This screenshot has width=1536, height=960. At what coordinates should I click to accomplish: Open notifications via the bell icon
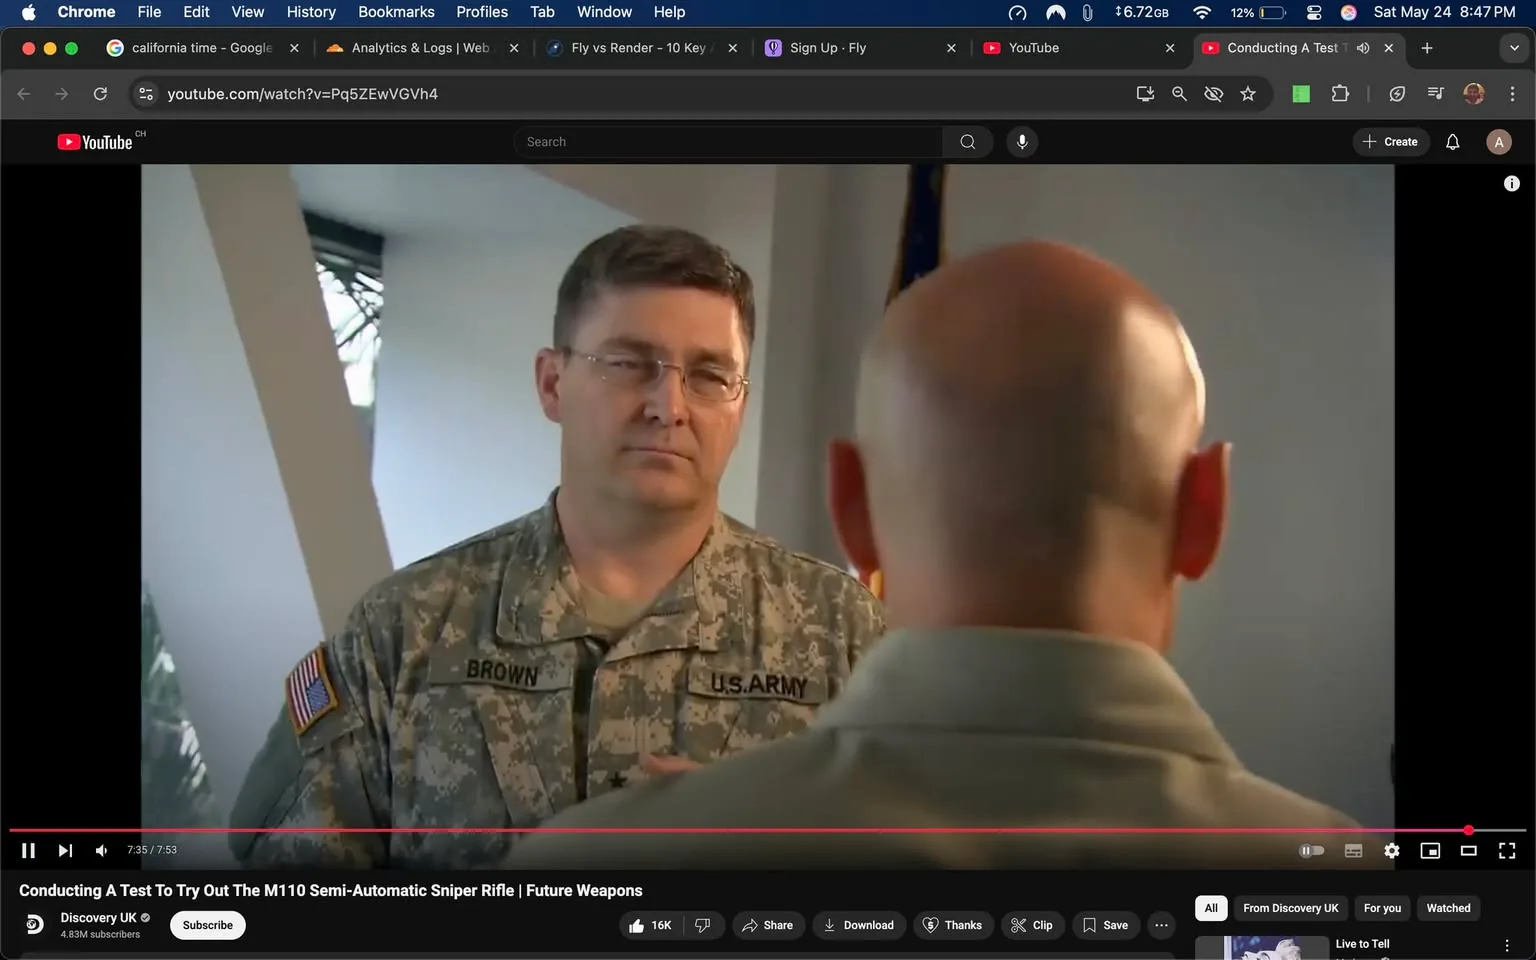[x=1452, y=141]
